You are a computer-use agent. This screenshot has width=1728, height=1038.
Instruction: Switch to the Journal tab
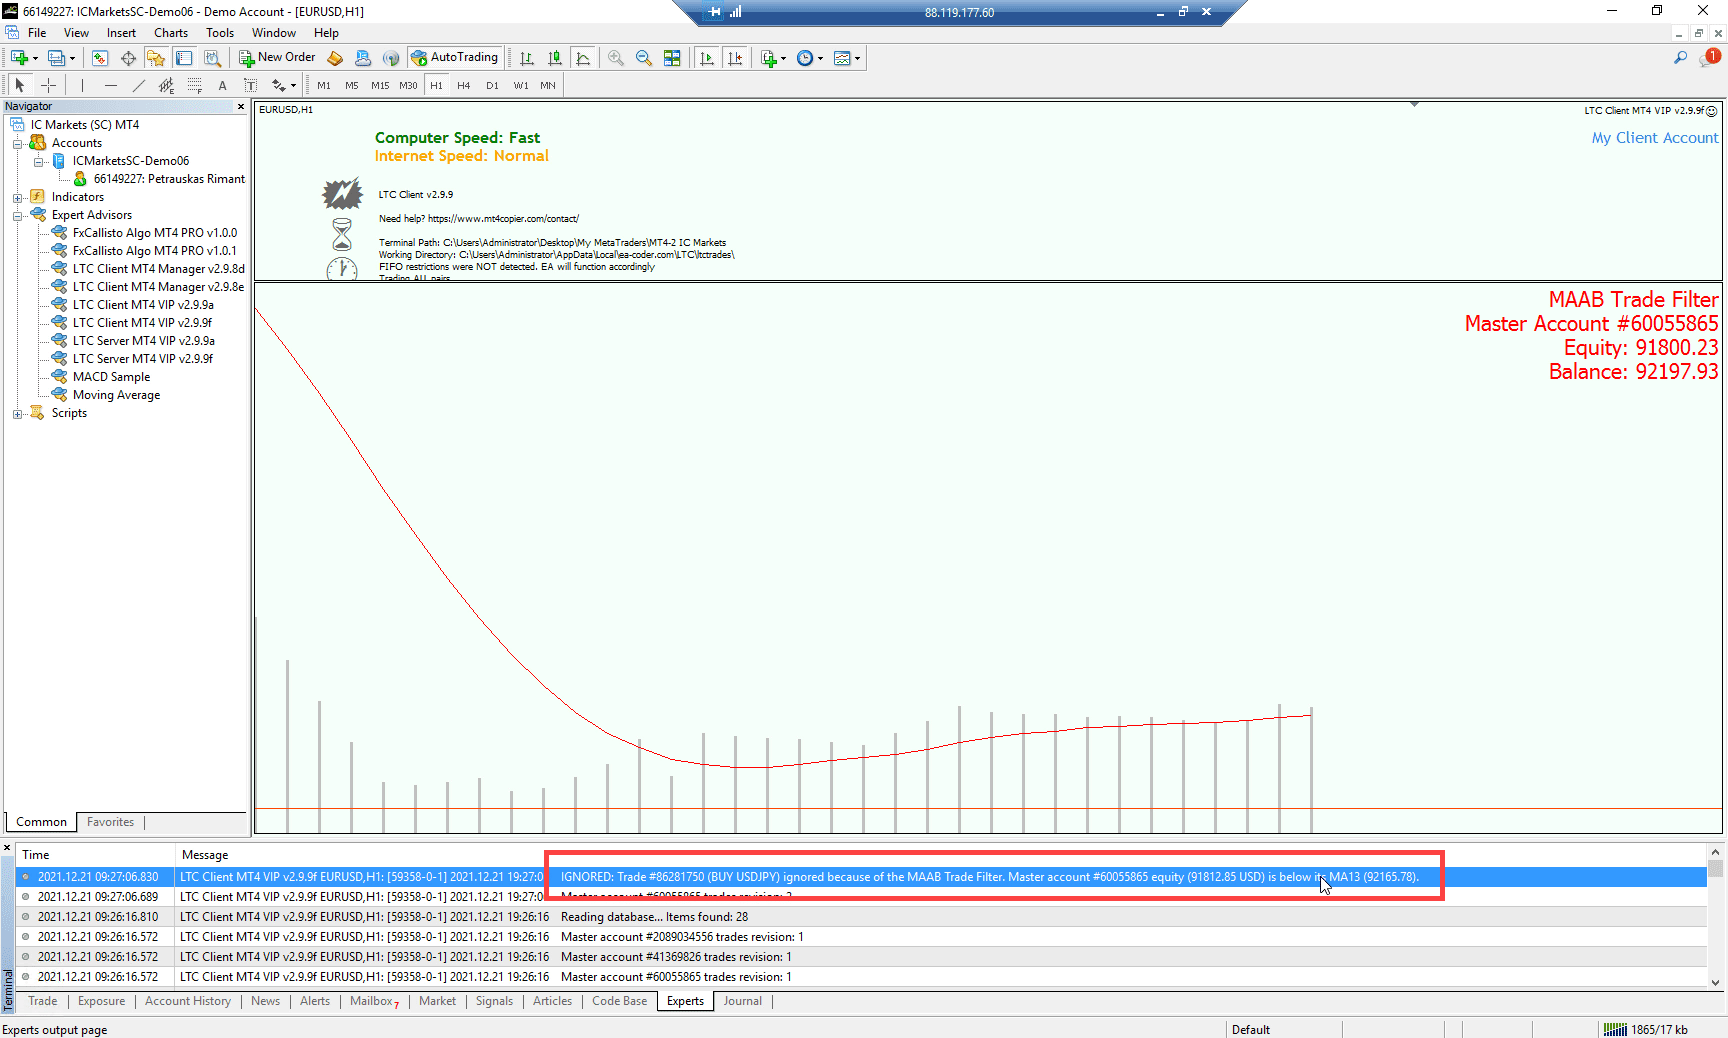pyautogui.click(x=742, y=1001)
